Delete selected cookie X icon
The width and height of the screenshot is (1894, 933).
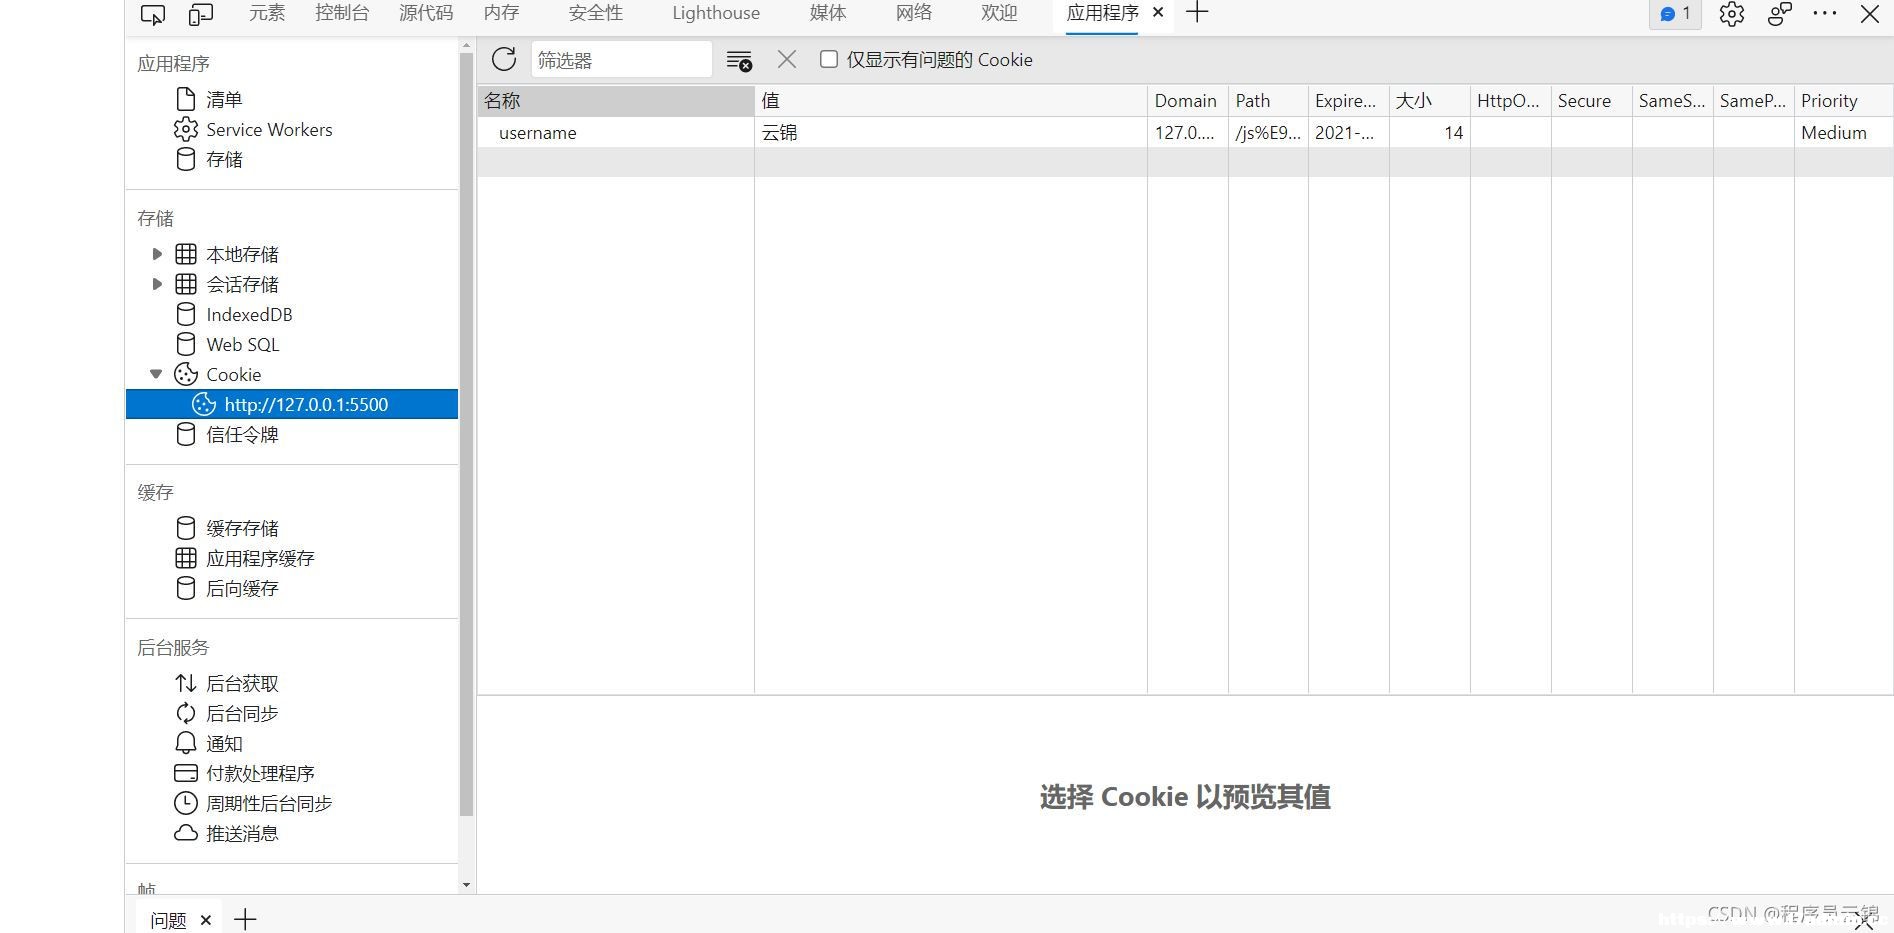click(x=787, y=59)
